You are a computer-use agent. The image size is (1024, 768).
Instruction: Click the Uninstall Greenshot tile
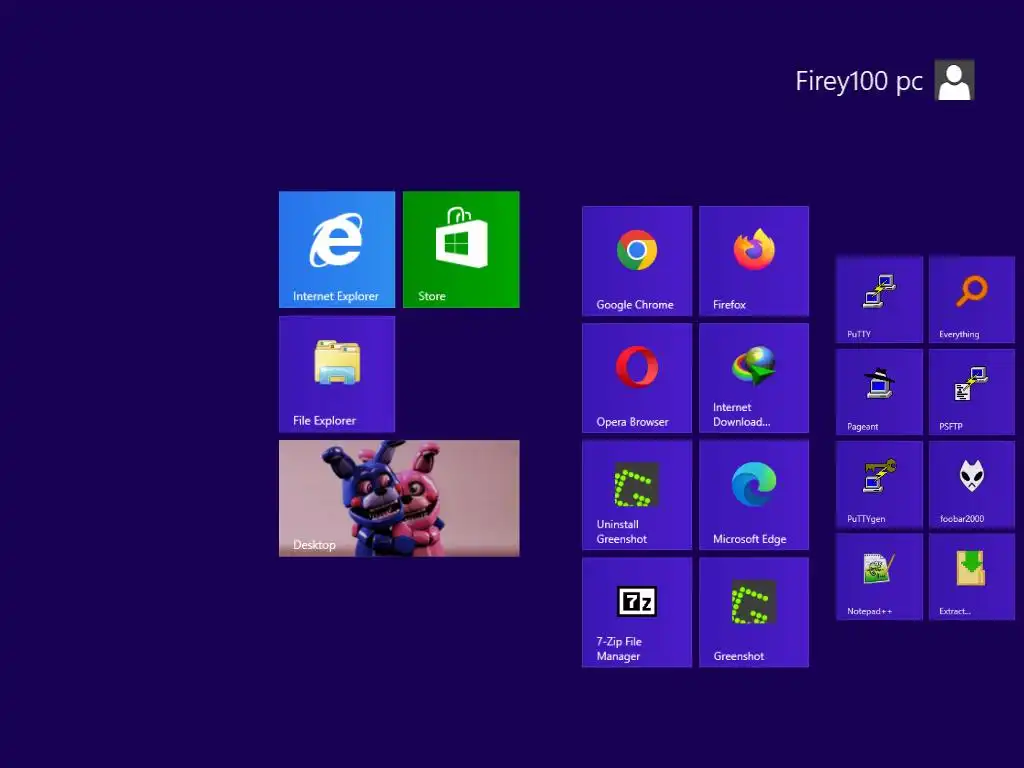click(x=637, y=495)
